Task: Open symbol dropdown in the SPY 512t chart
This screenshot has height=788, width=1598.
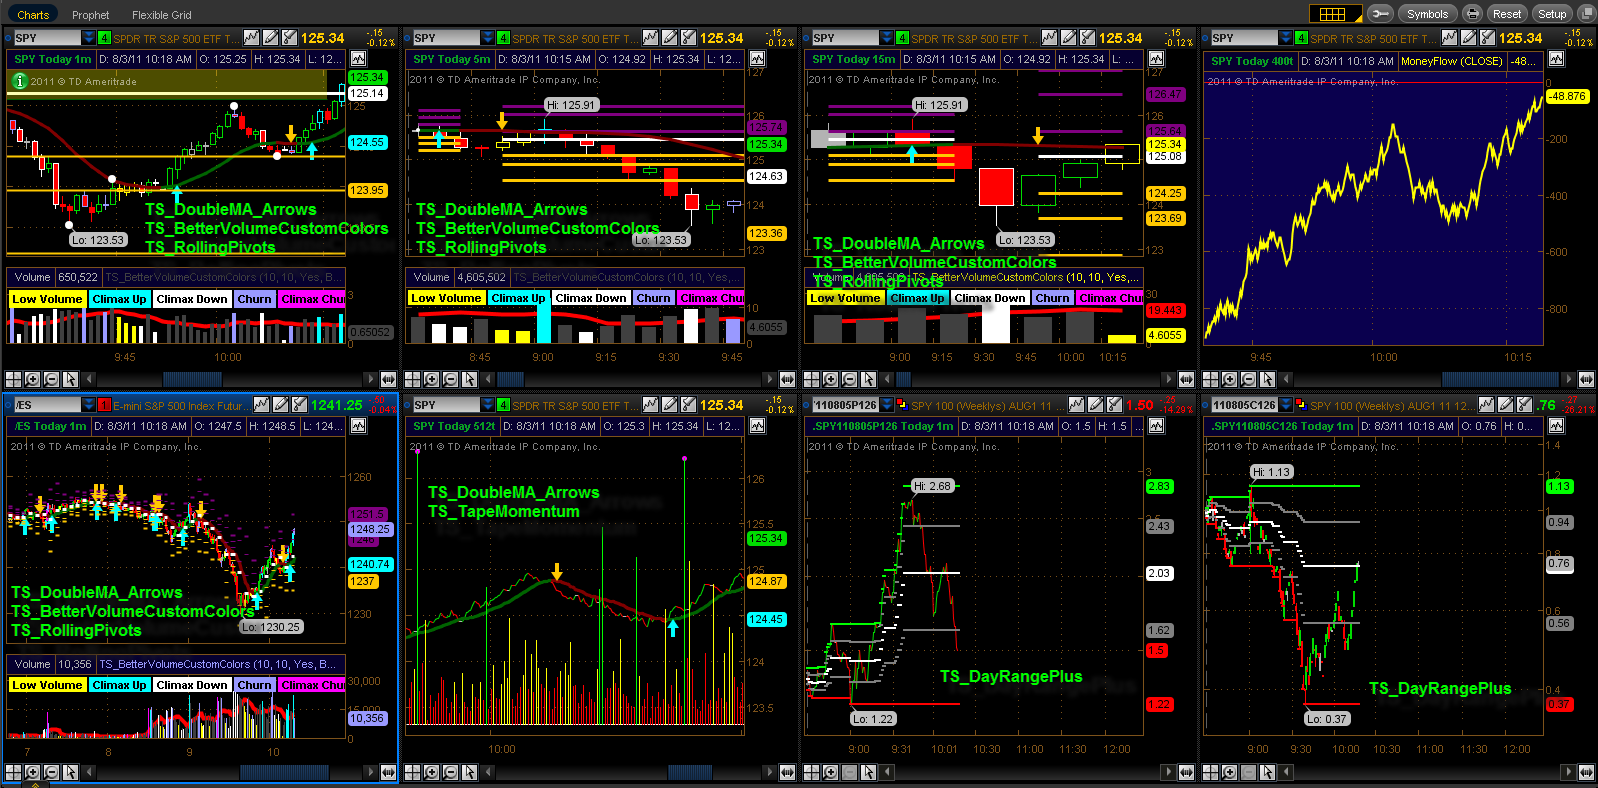Action: (488, 405)
